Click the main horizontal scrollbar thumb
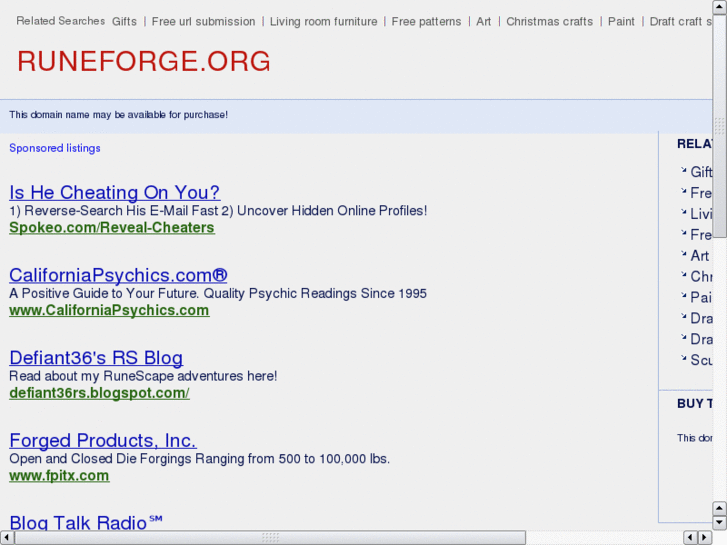 (270, 538)
